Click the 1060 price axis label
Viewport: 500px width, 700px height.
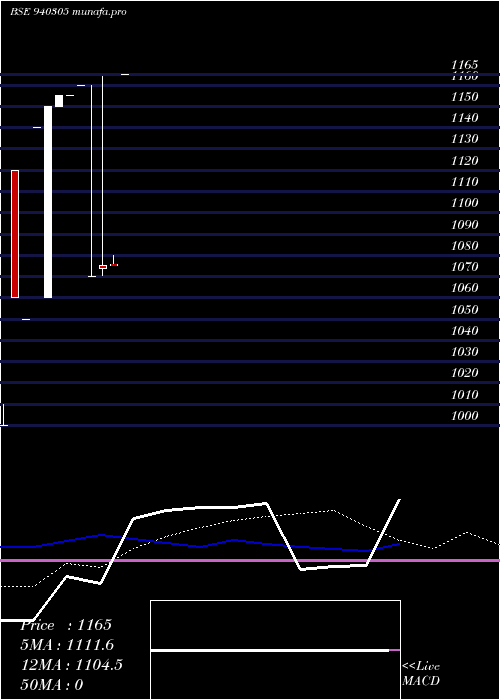464,288
